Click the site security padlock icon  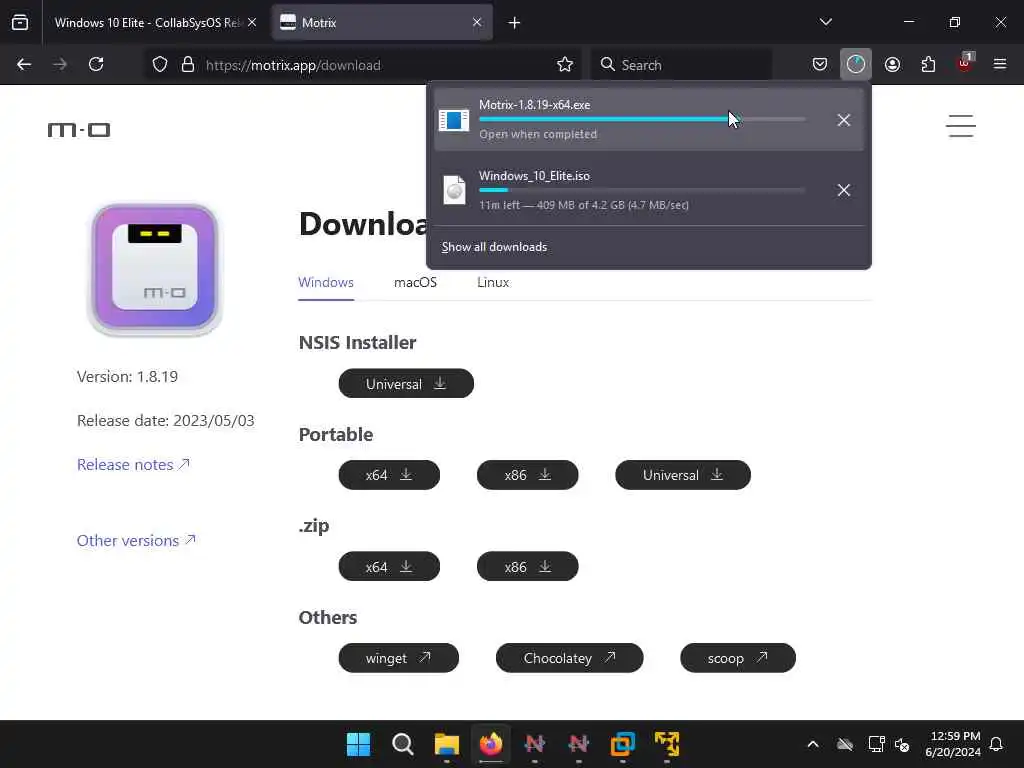188,65
